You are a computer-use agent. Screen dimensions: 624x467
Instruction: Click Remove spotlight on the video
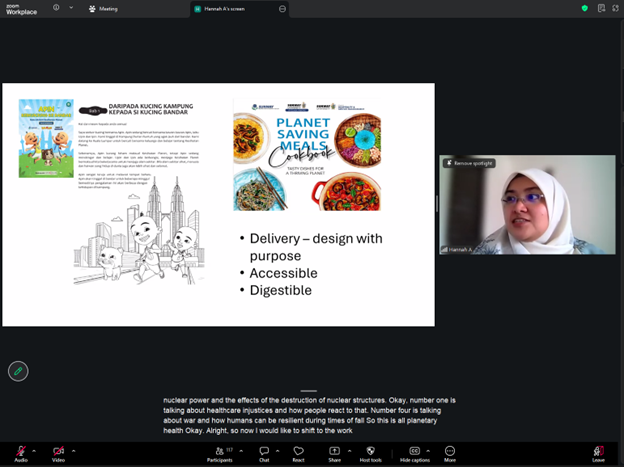point(470,163)
